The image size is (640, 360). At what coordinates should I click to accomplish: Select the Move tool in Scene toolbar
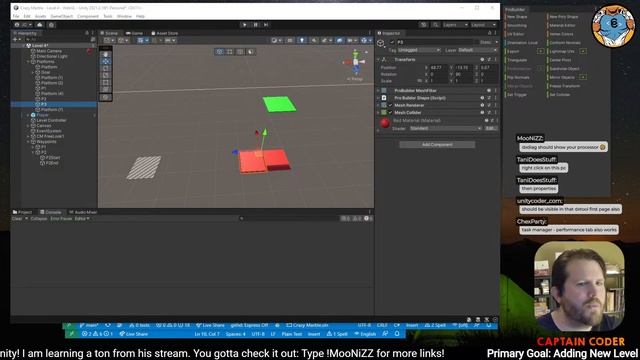point(106,61)
